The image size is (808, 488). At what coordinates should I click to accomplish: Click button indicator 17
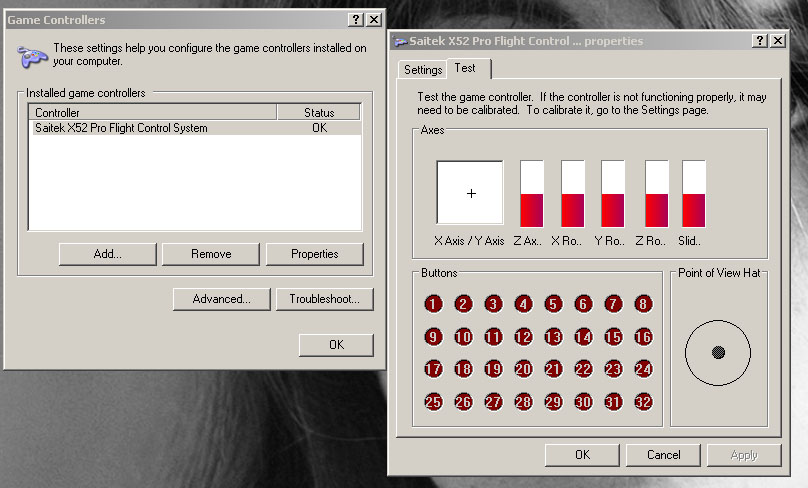click(433, 369)
